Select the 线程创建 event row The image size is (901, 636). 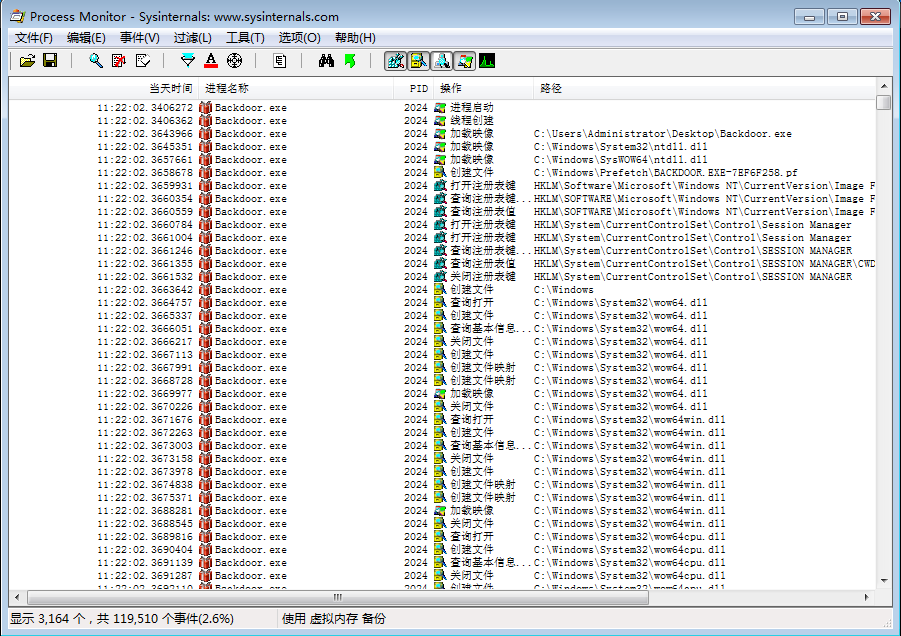(442, 121)
